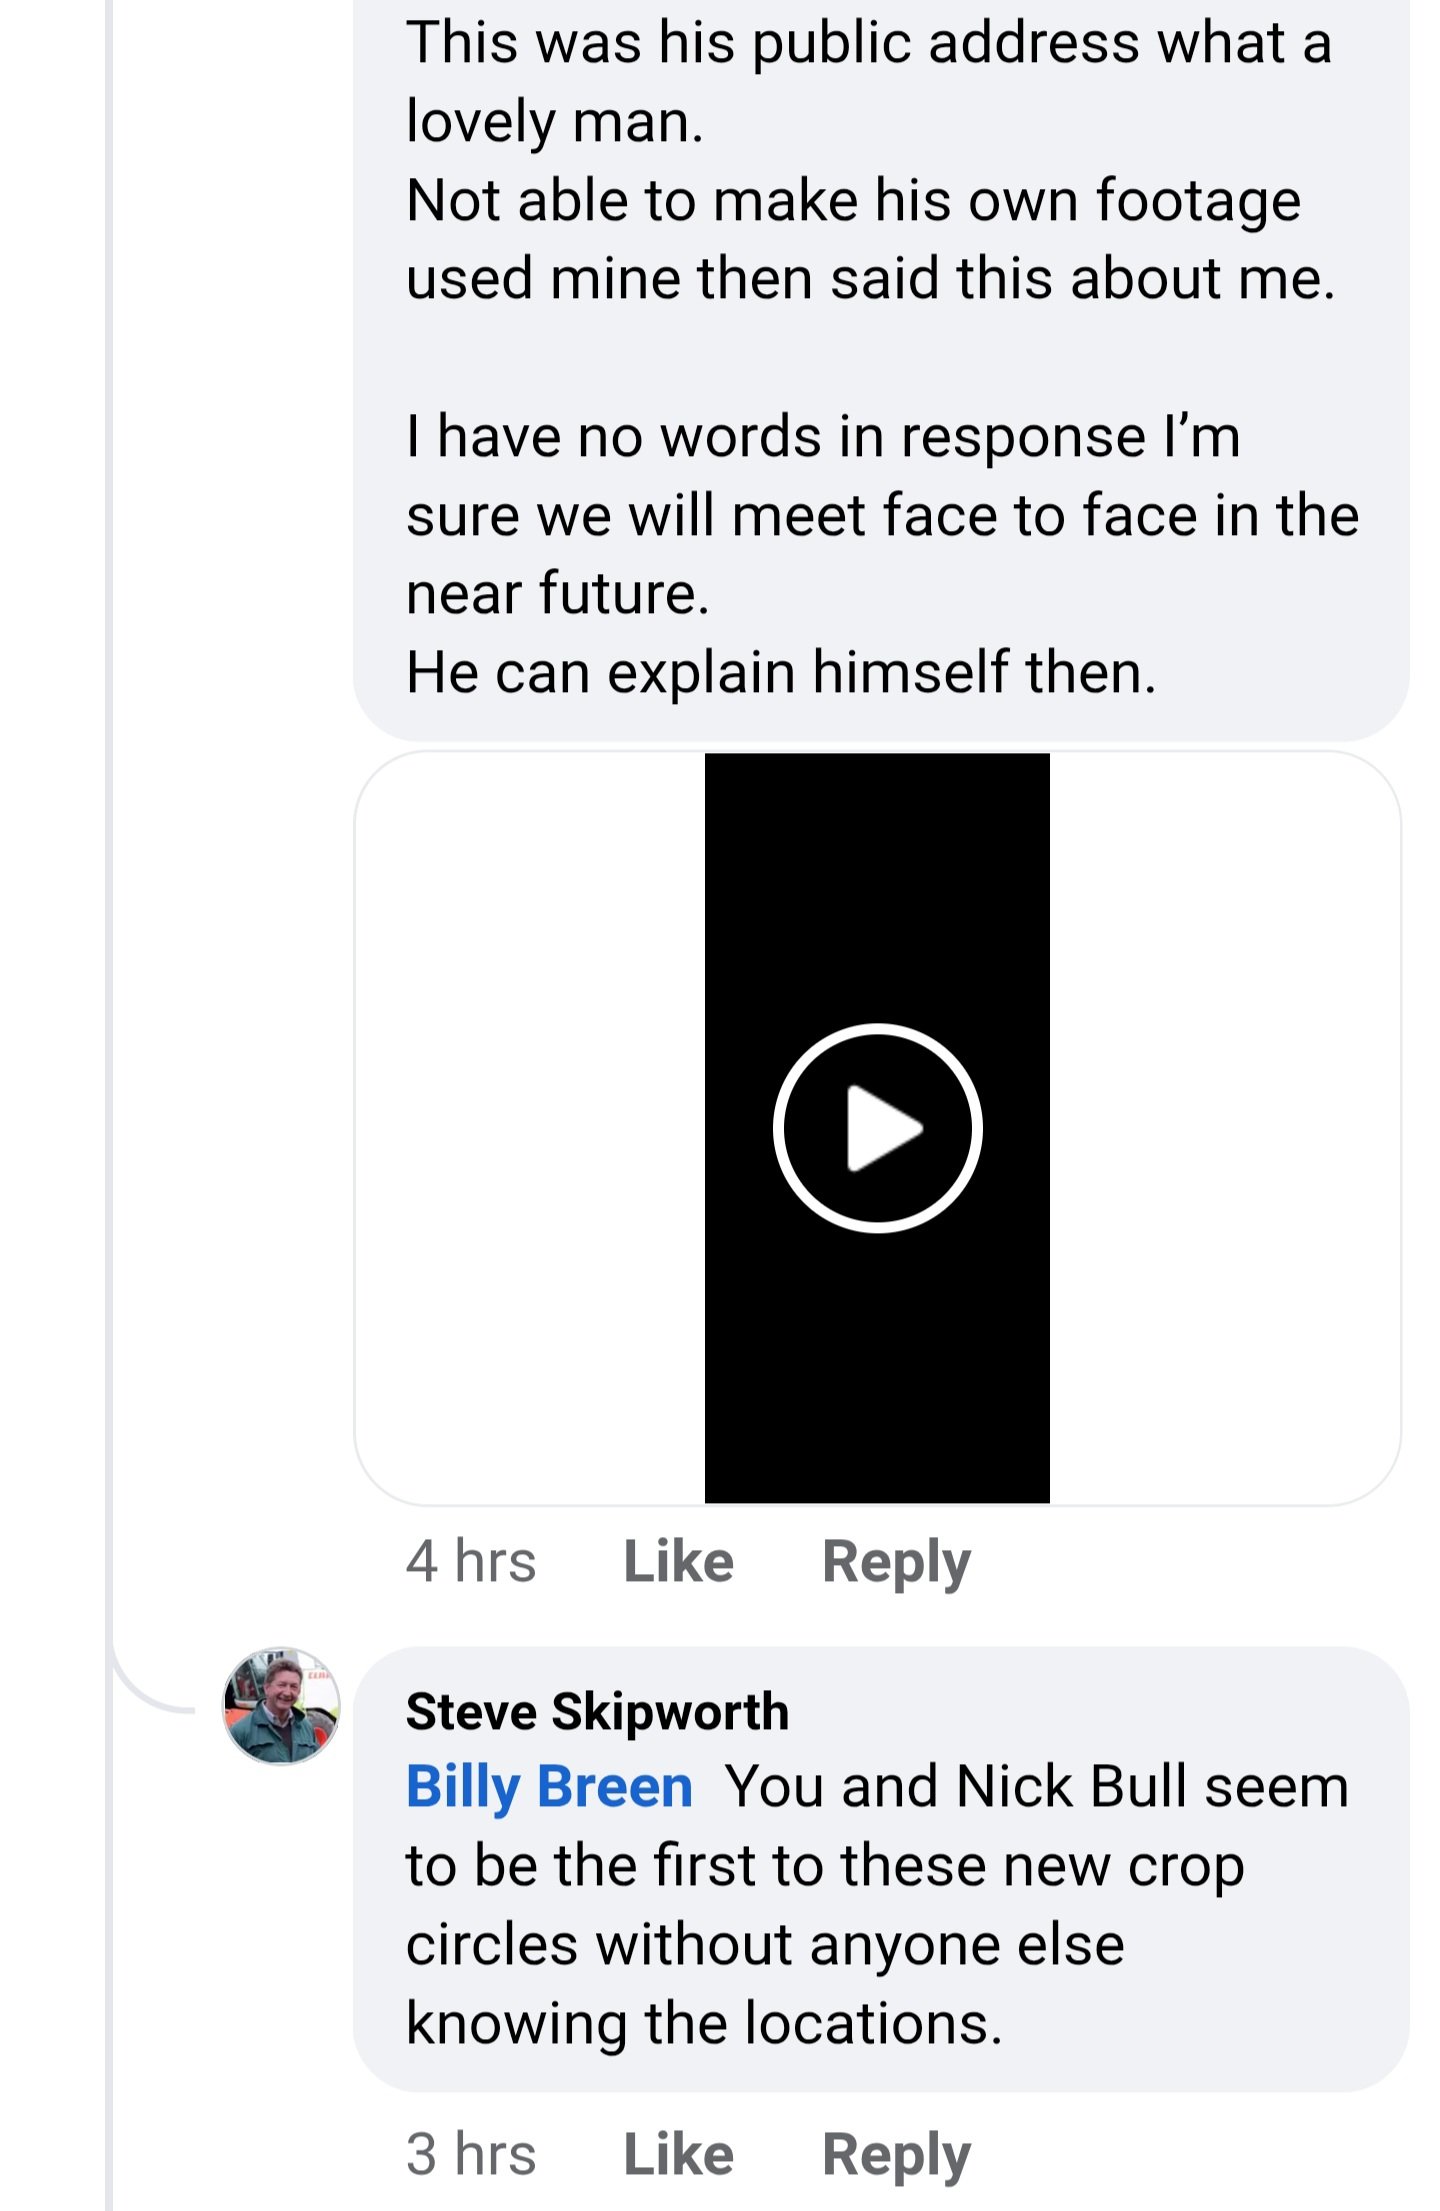Tap the "knowing the locations." line
The width and height of the screenshot is (1440, 2211).
(703, 2023)
